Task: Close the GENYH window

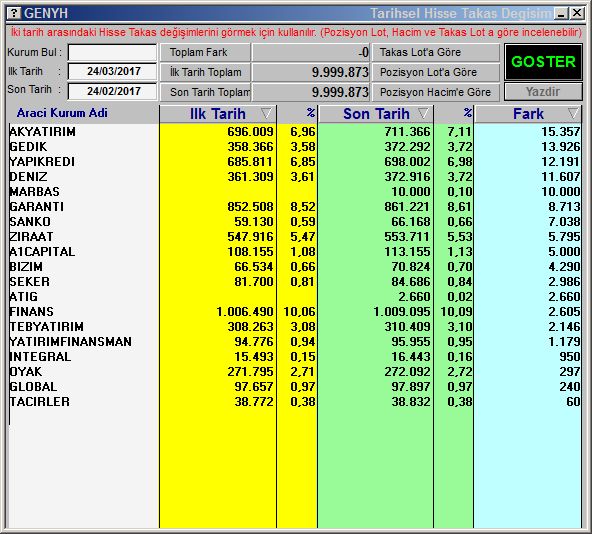Action: 577,14
